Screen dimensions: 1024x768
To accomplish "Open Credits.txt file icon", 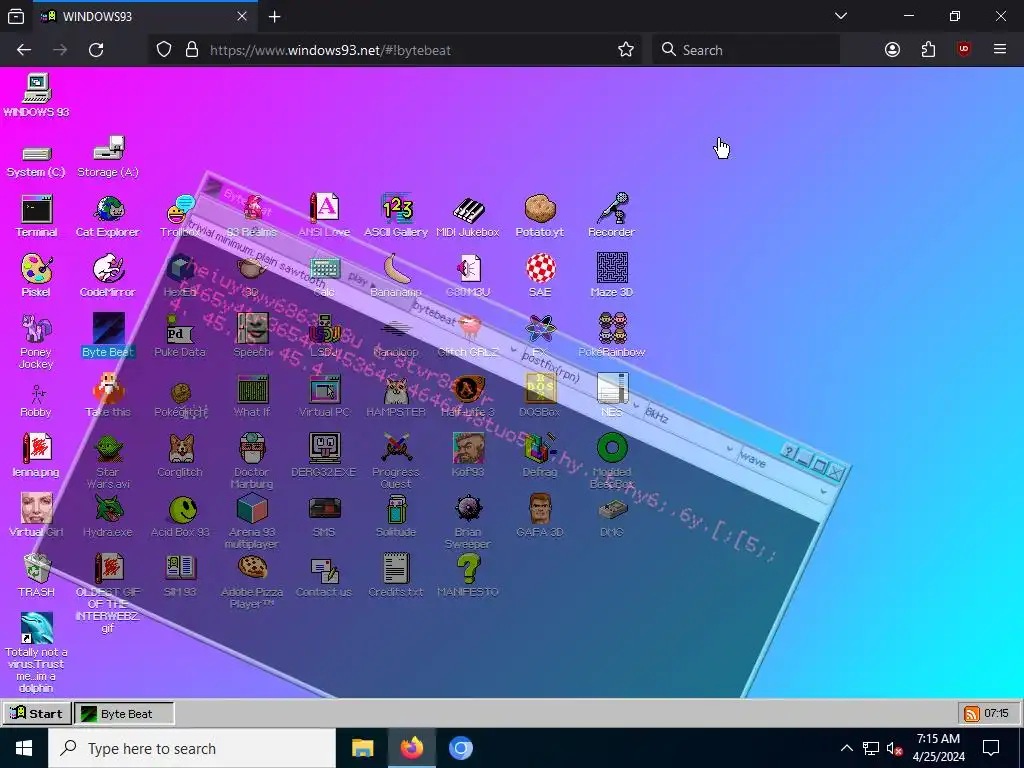I will coord(396,568).
